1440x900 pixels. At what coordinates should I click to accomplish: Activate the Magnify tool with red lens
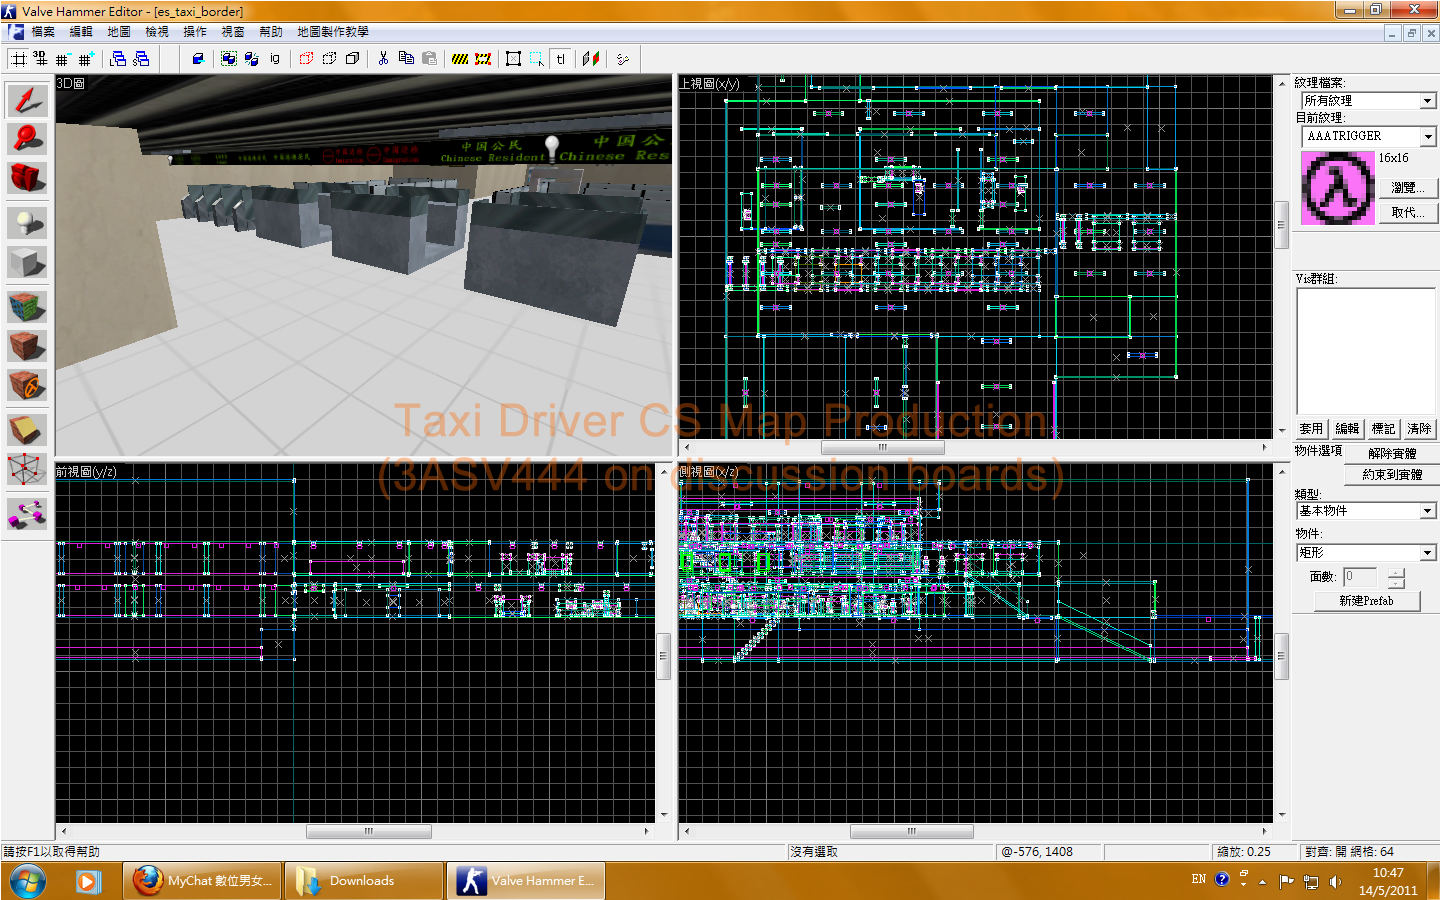[27, 139]
